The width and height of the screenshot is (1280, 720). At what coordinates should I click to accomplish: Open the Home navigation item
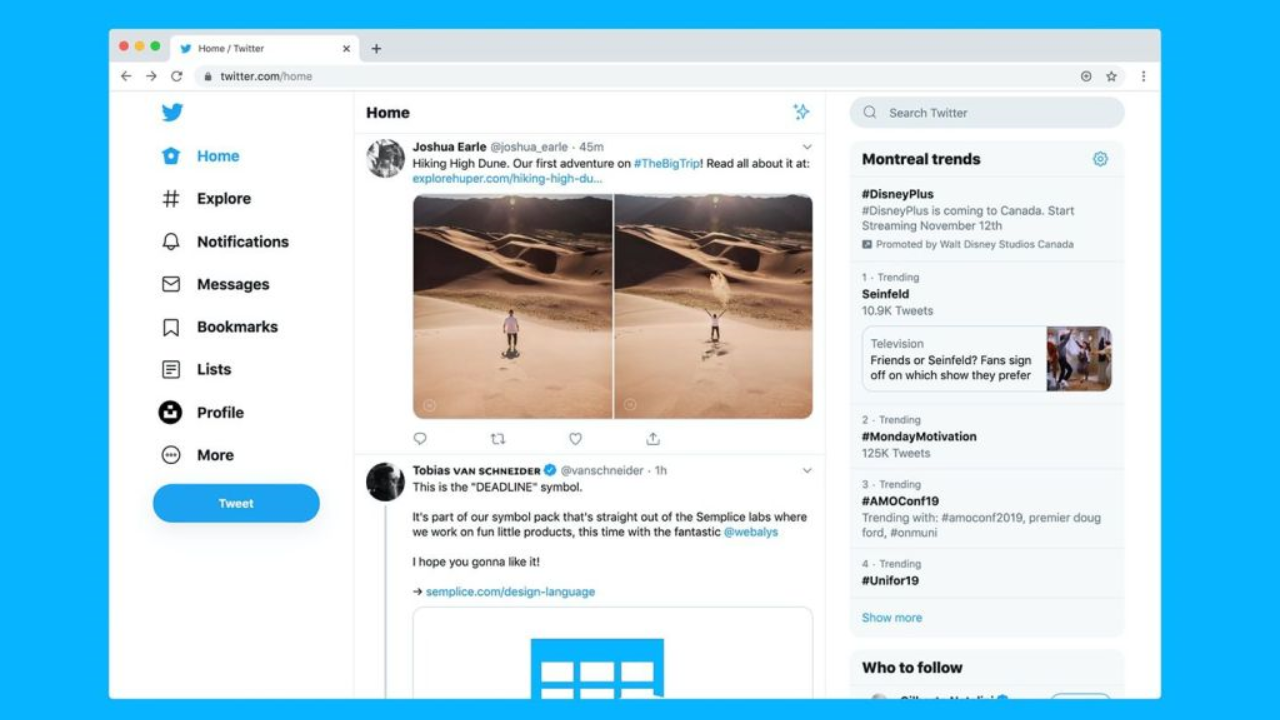(200, 156)
